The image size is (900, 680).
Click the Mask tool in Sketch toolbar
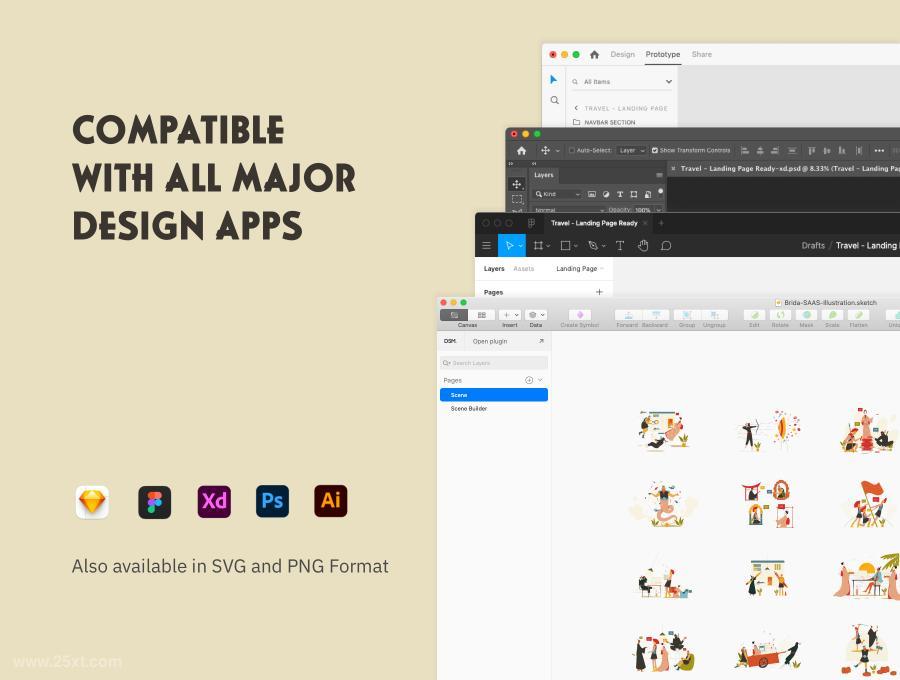tap(806, 318)
